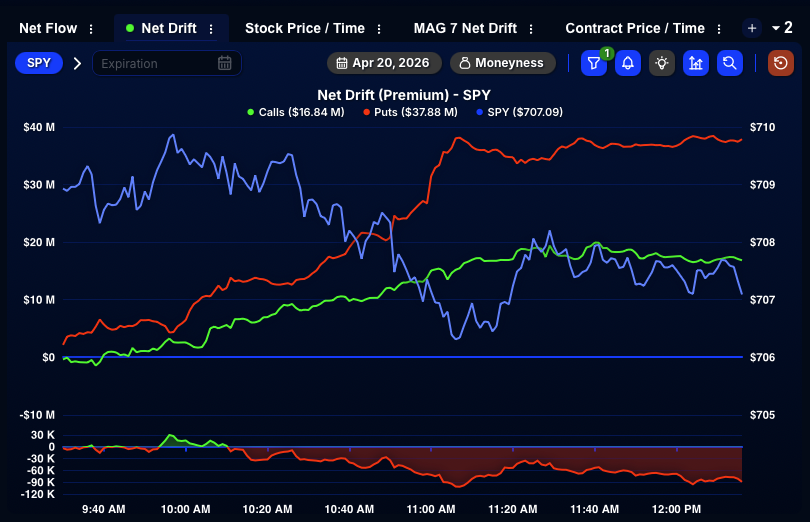Image resolution: width=810 pixels, height=522 pixels.
Task: Open the filter icon with badge 1
Action: coord(594,64)
